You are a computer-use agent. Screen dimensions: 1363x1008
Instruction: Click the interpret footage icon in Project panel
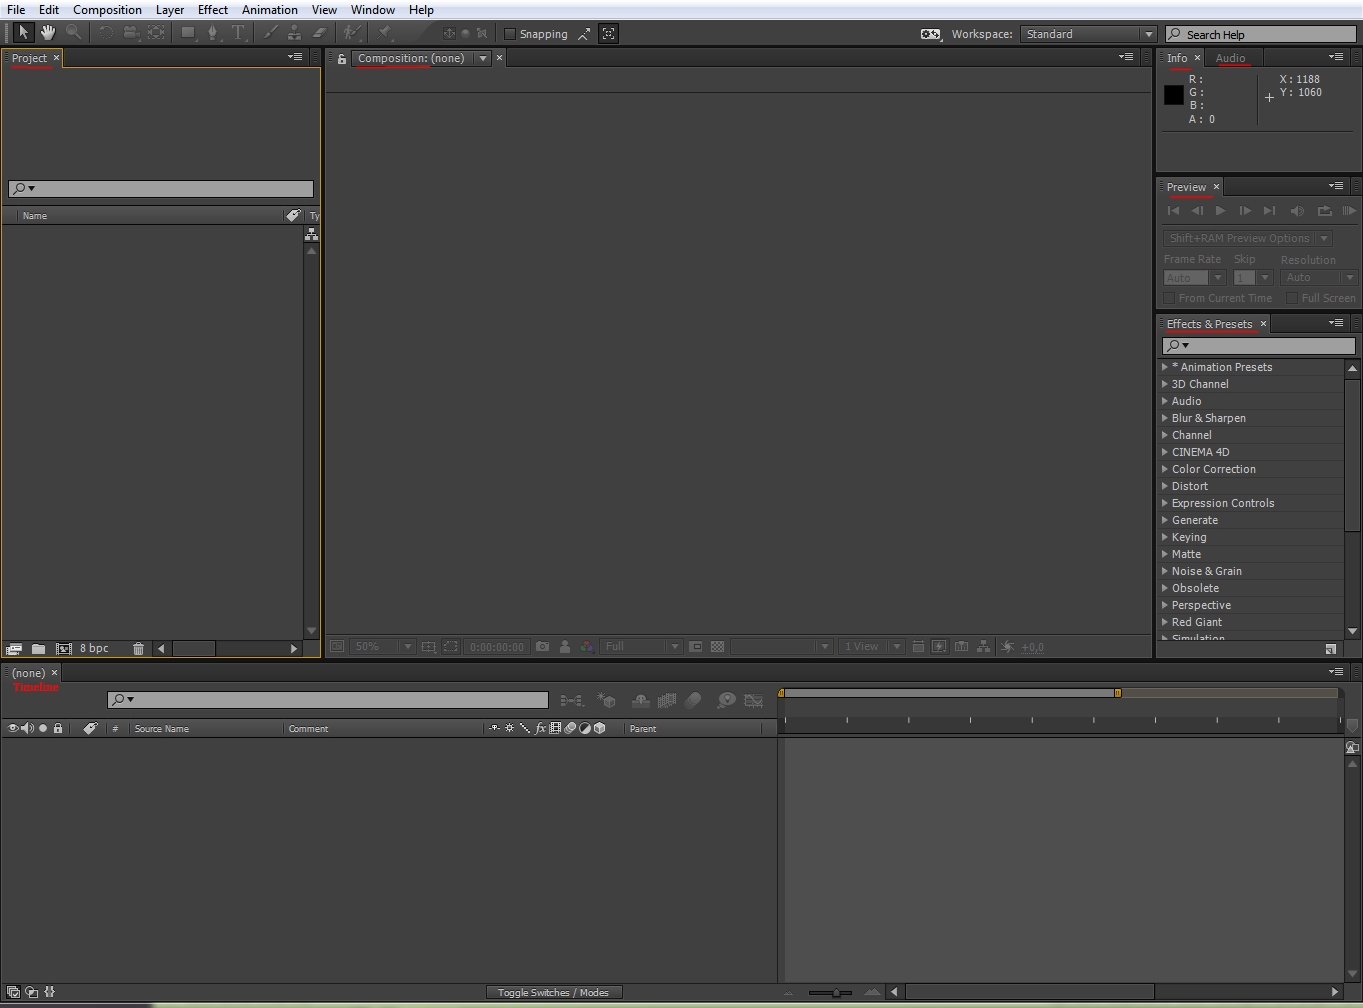(x=14, y=649)
